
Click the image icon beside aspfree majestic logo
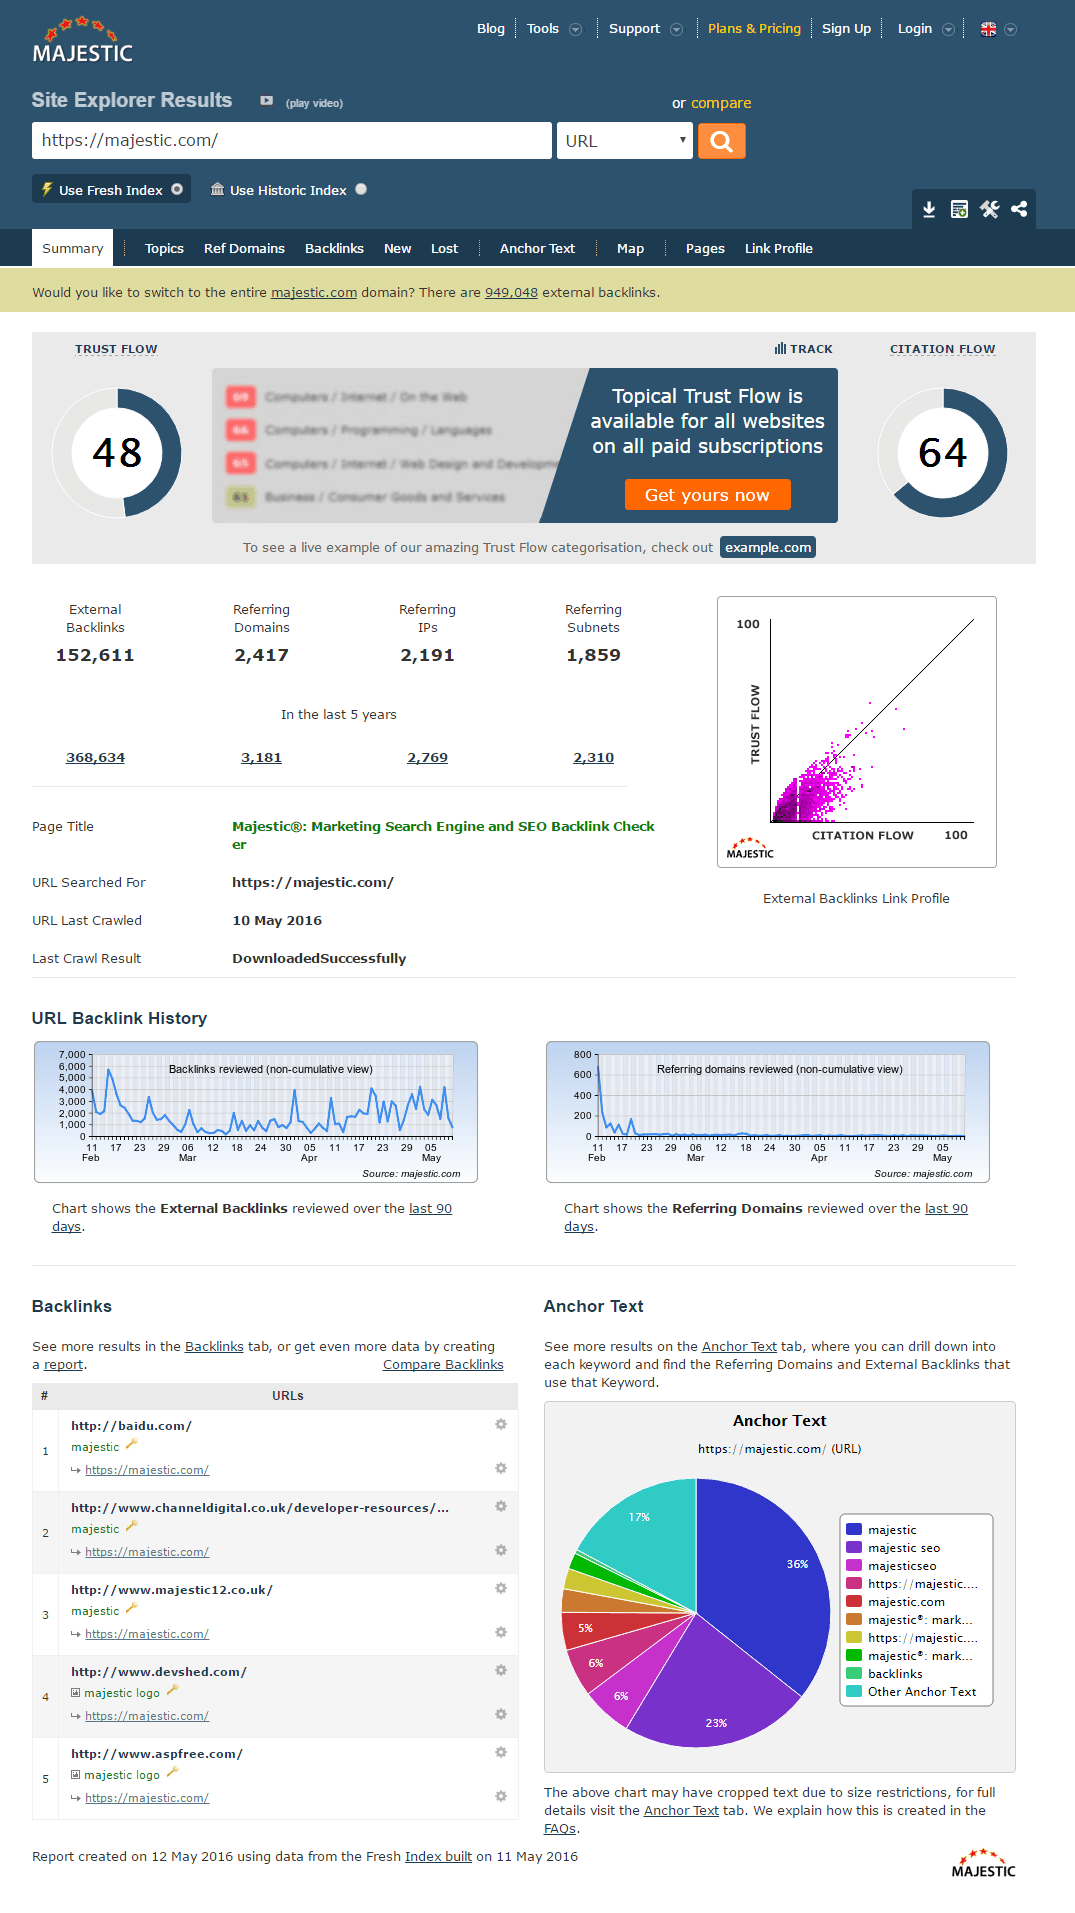click(x=76, y=1775)
